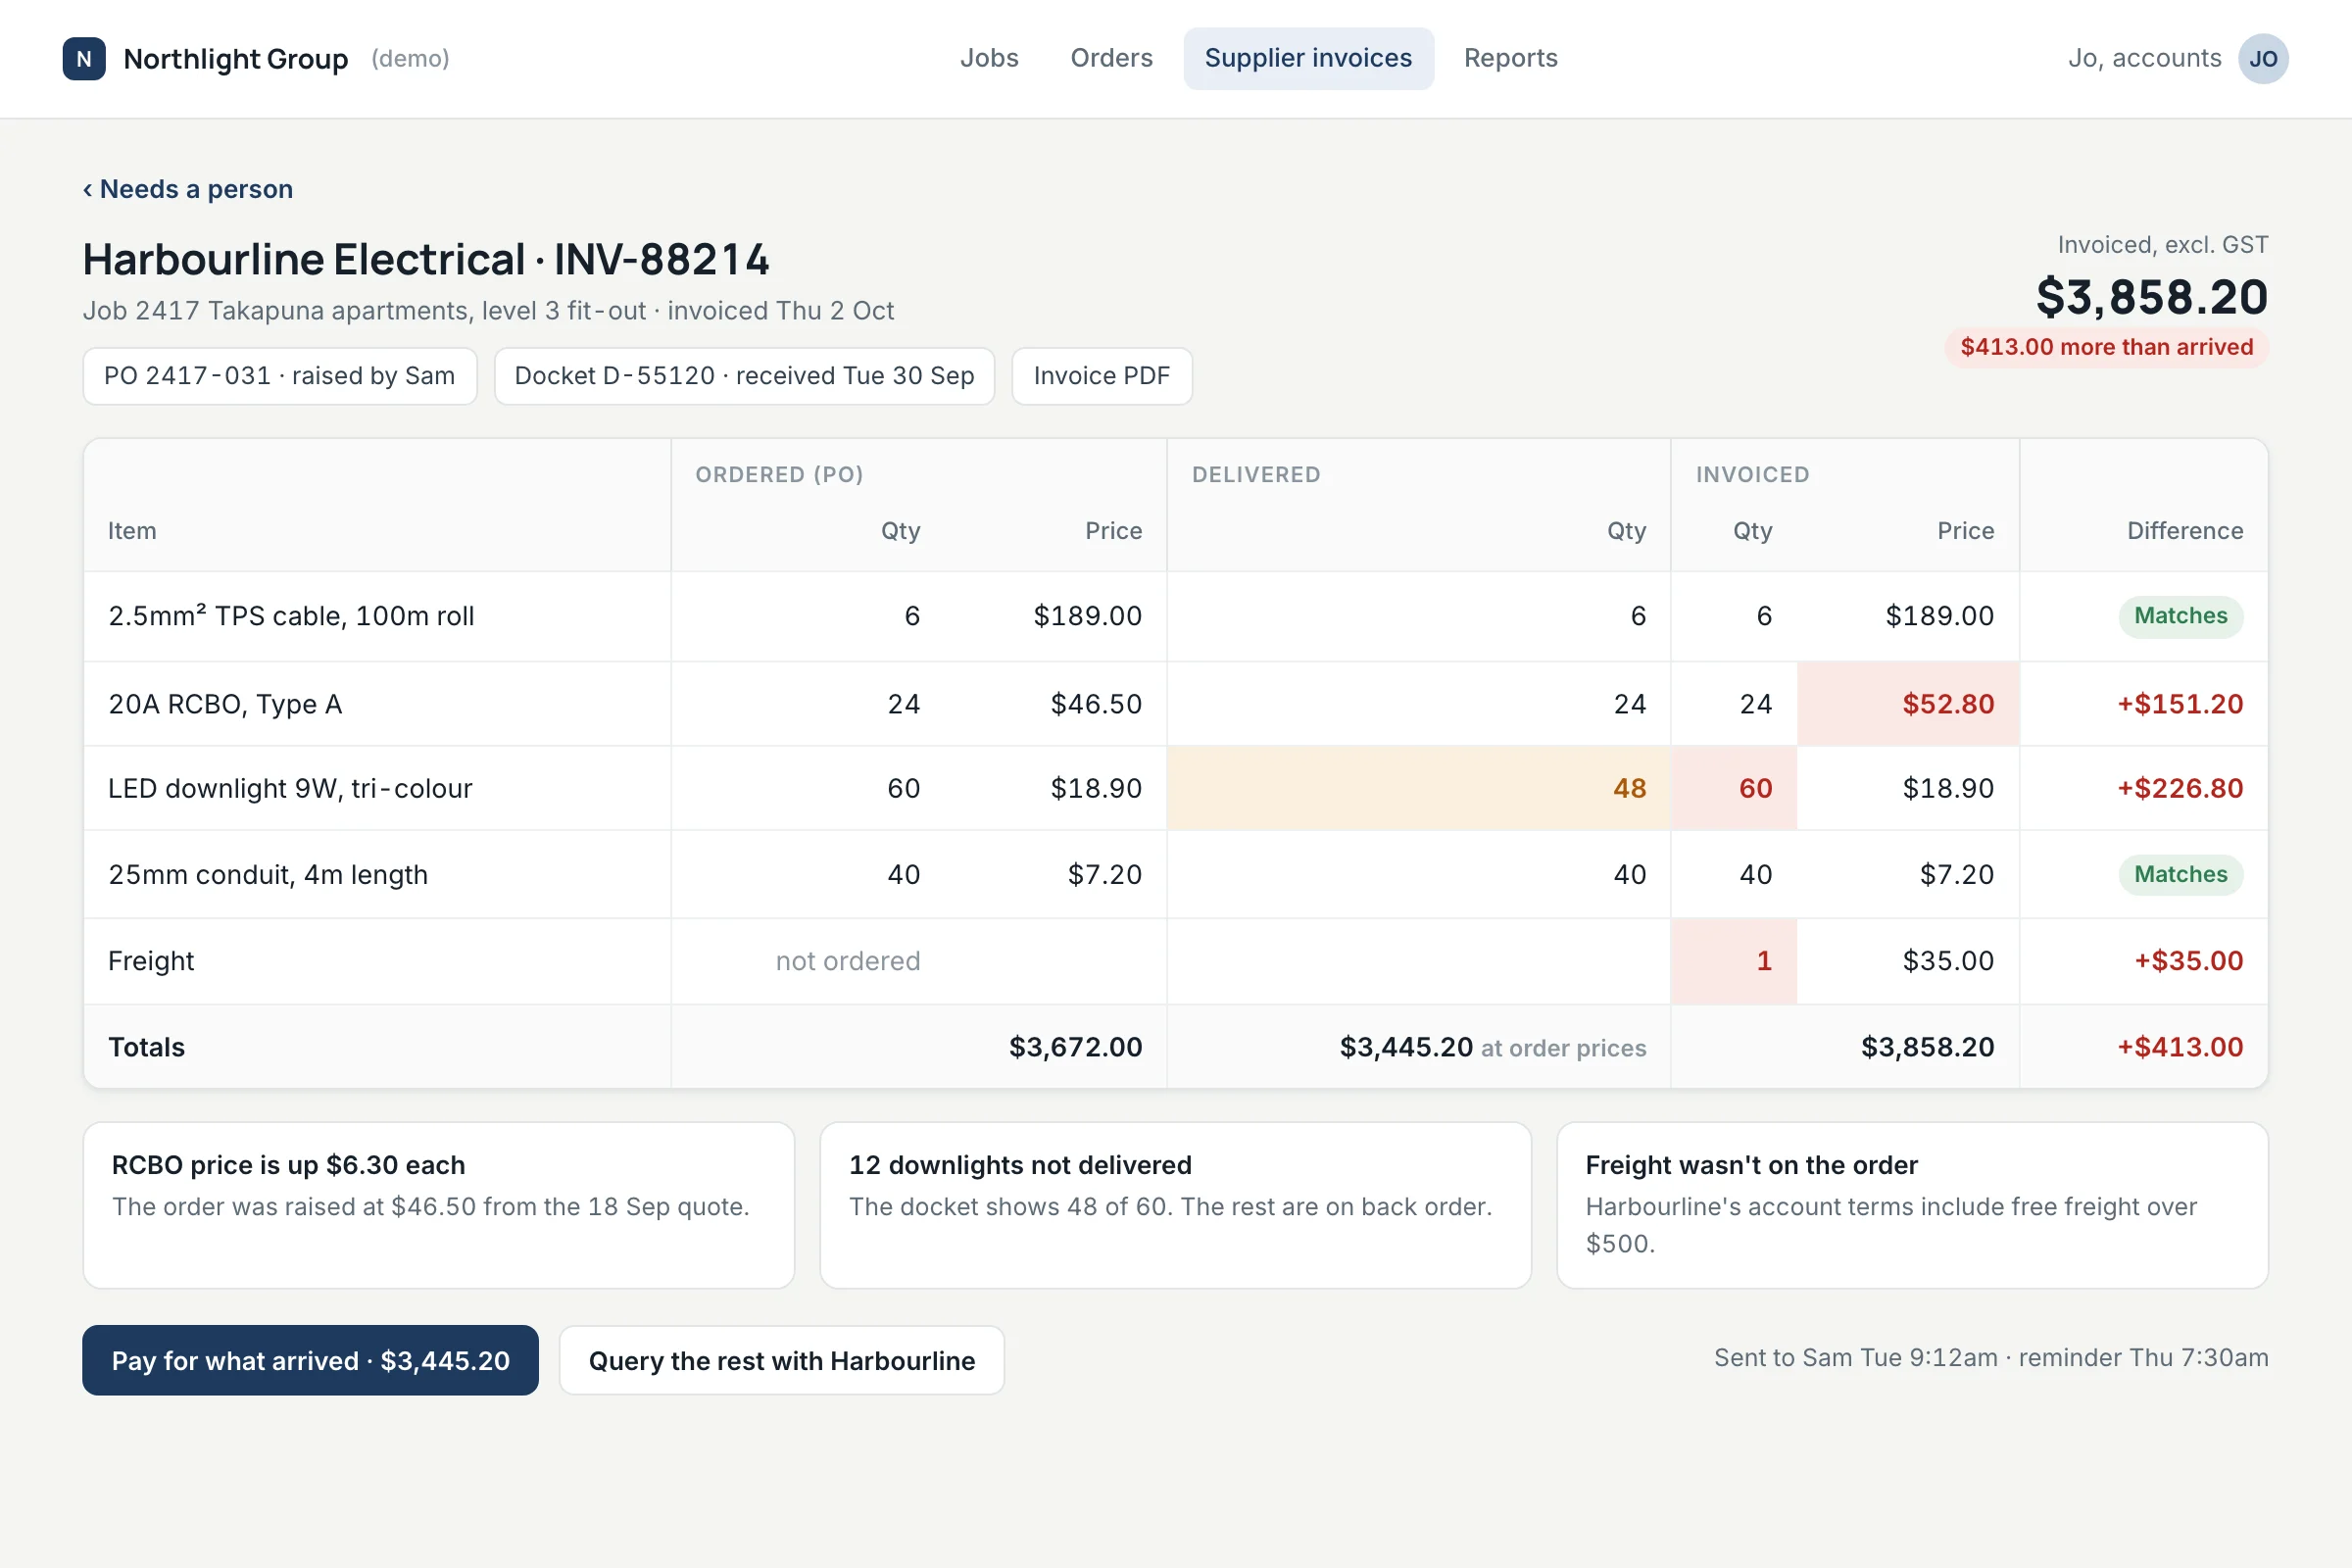Select the LED downlight 9W, tri-colour item
Screen dimensions: 2352x1568
click(290, 788)
